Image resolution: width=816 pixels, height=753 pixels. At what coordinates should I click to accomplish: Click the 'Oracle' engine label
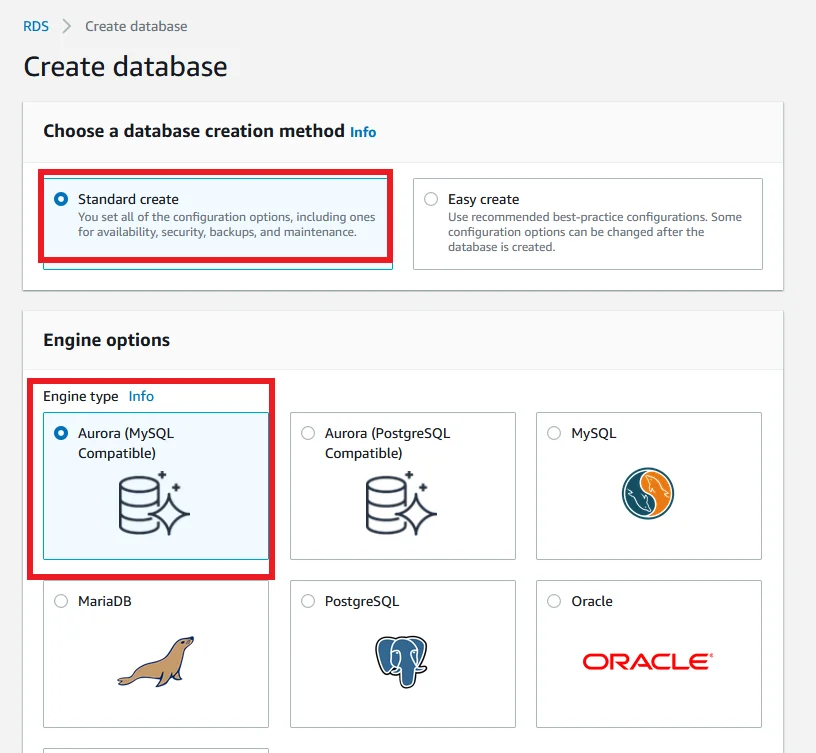pyautogui.click(x=592, y=601)
